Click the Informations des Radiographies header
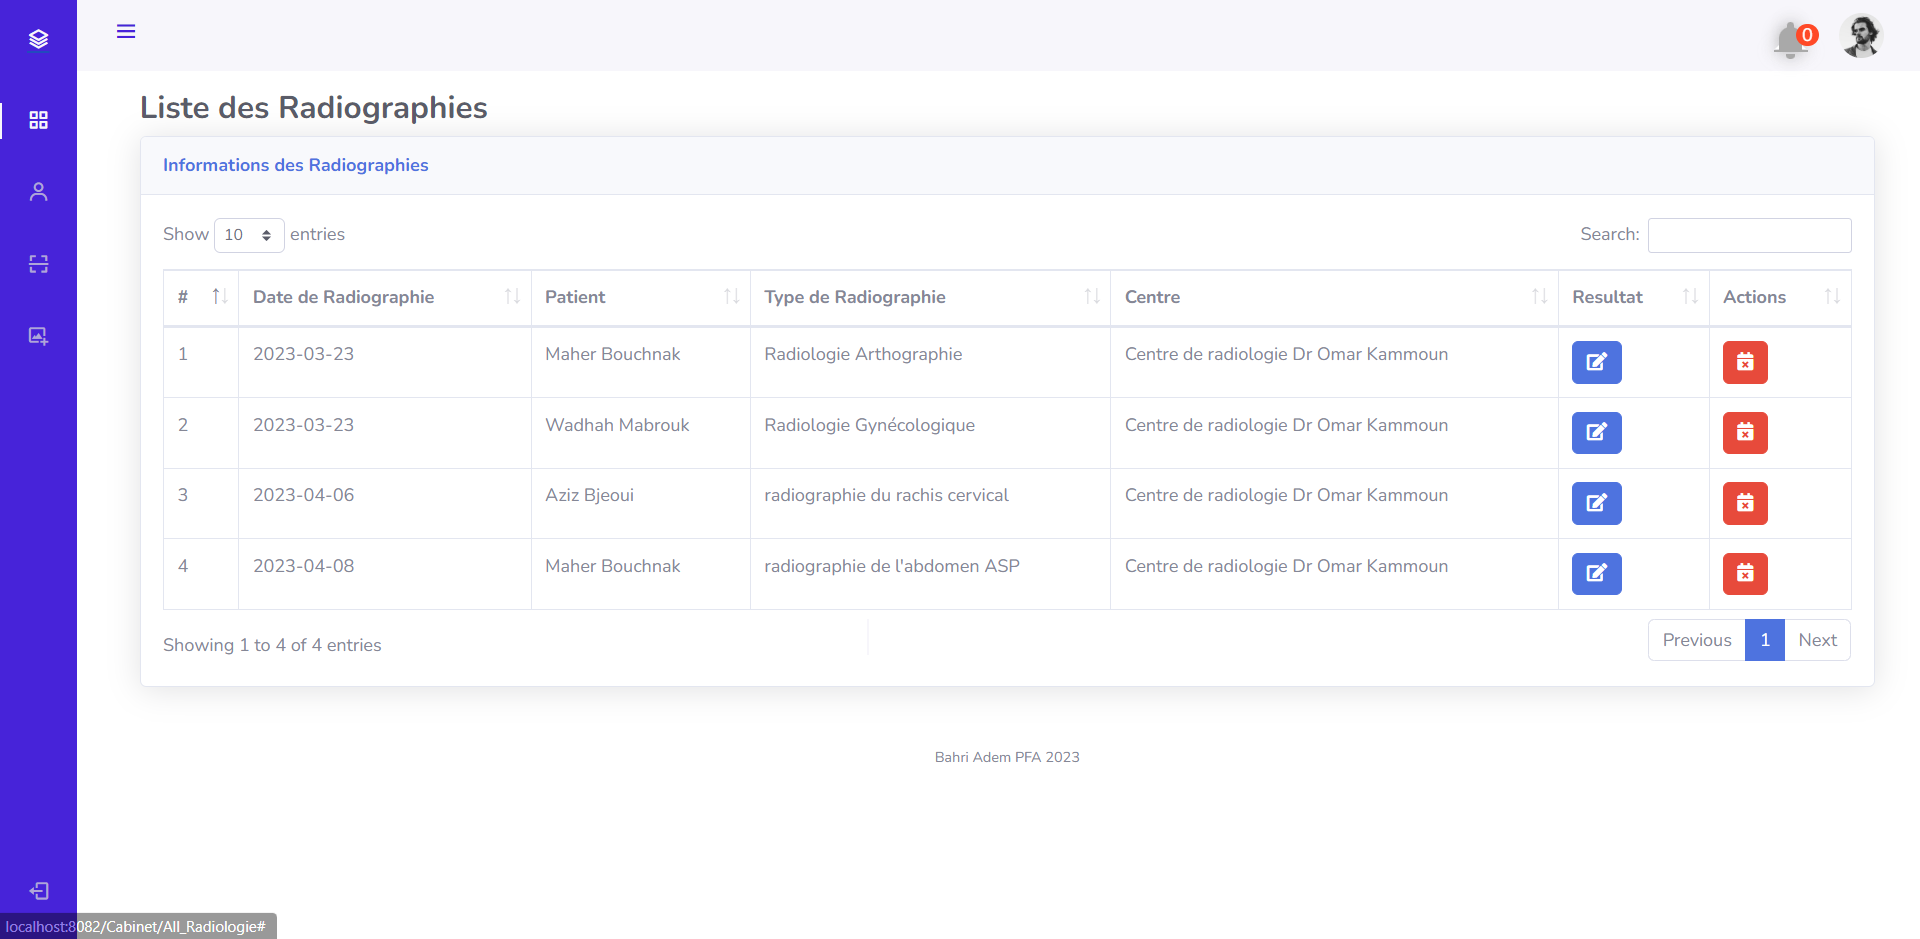The image size is (1920, 939). click(295, 165)
